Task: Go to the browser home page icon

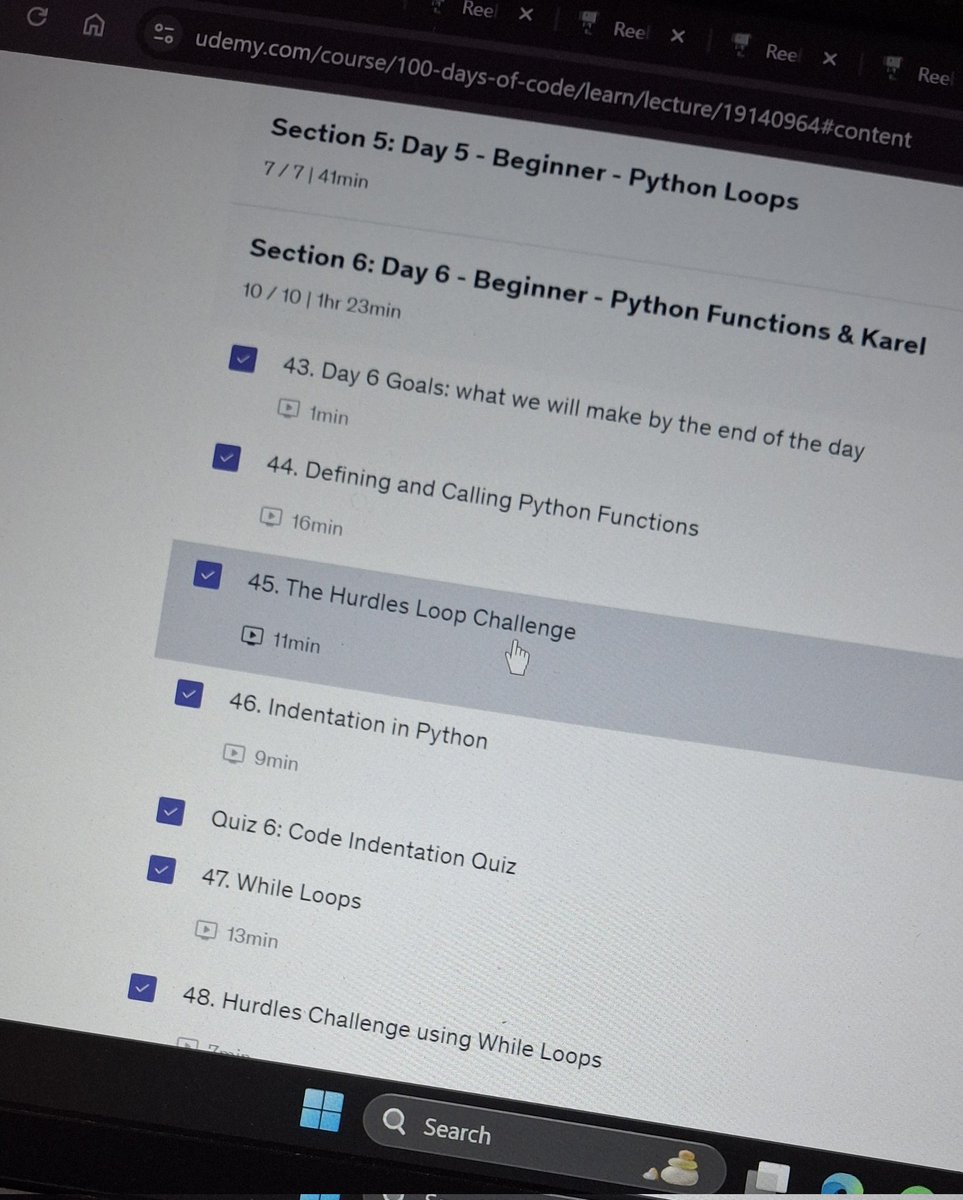Action: click(x=96, y=24)
